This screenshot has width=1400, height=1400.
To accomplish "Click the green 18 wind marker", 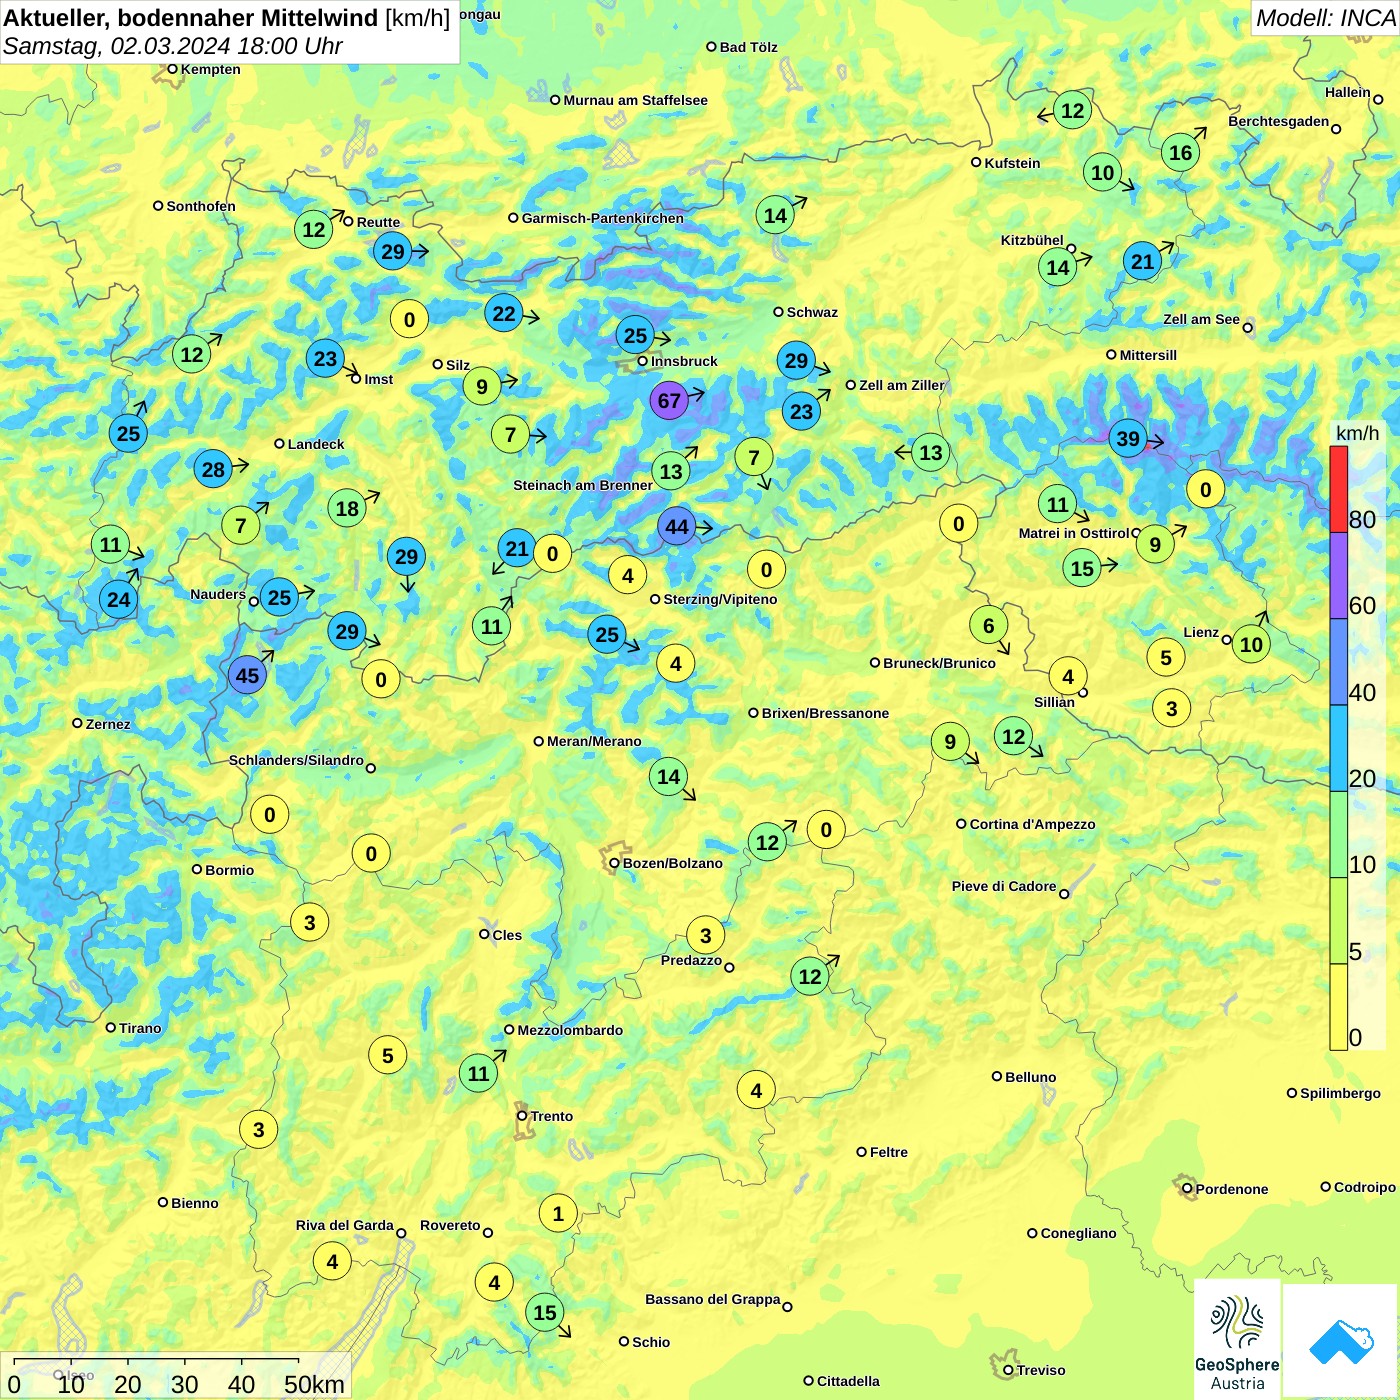I will click(347, 508).
